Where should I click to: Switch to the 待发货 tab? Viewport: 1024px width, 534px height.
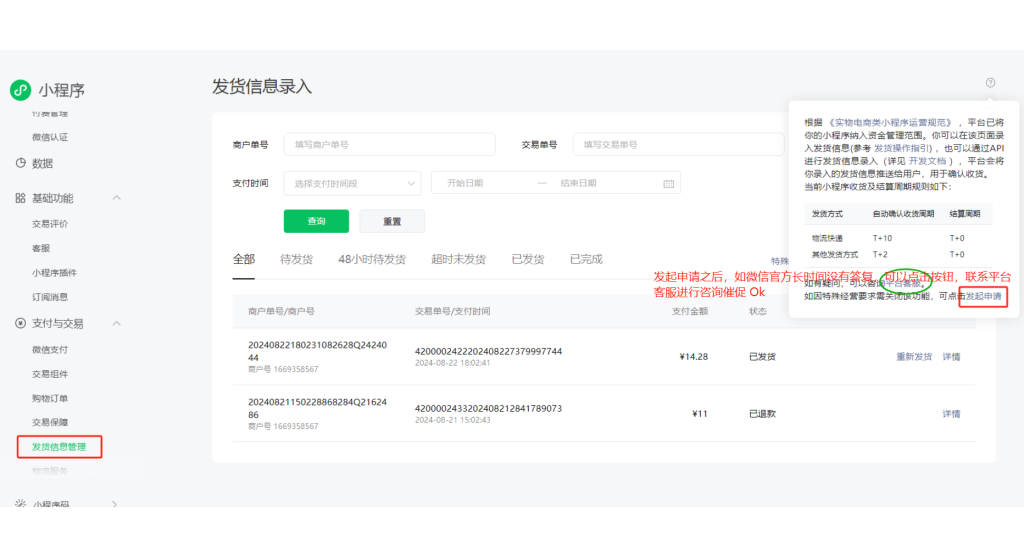point(296,259)
